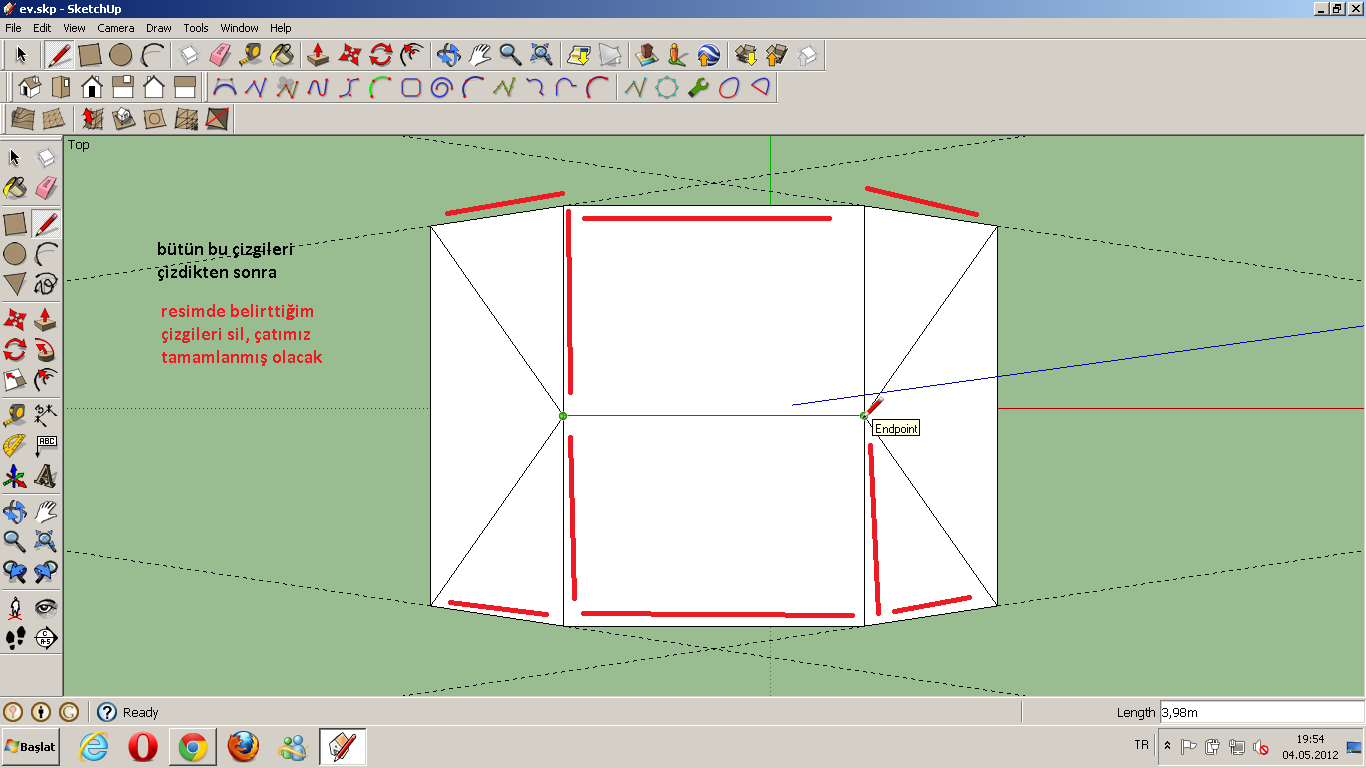Select the classic Bezier curve tool icon

tap(225, 87)
